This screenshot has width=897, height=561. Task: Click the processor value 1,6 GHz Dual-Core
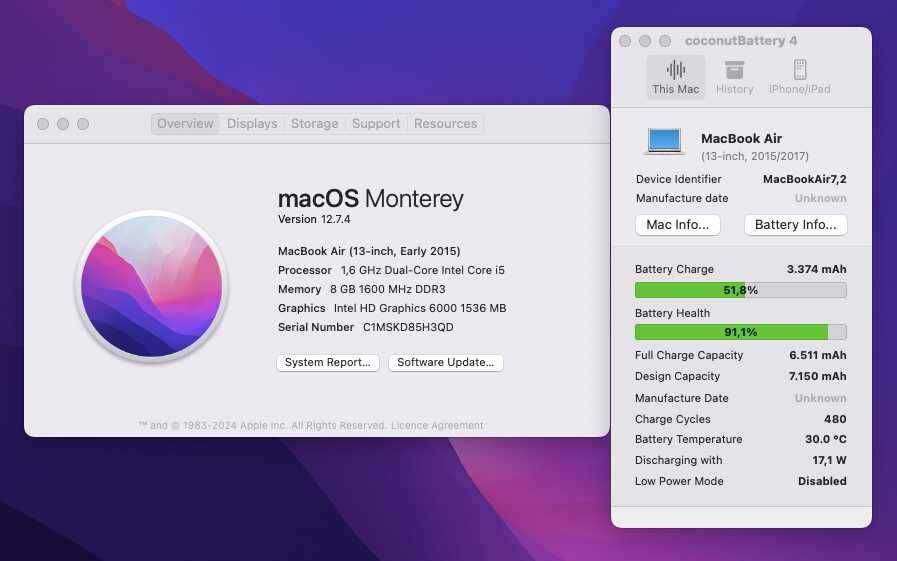pyautogui.click(x=423, y=270)
